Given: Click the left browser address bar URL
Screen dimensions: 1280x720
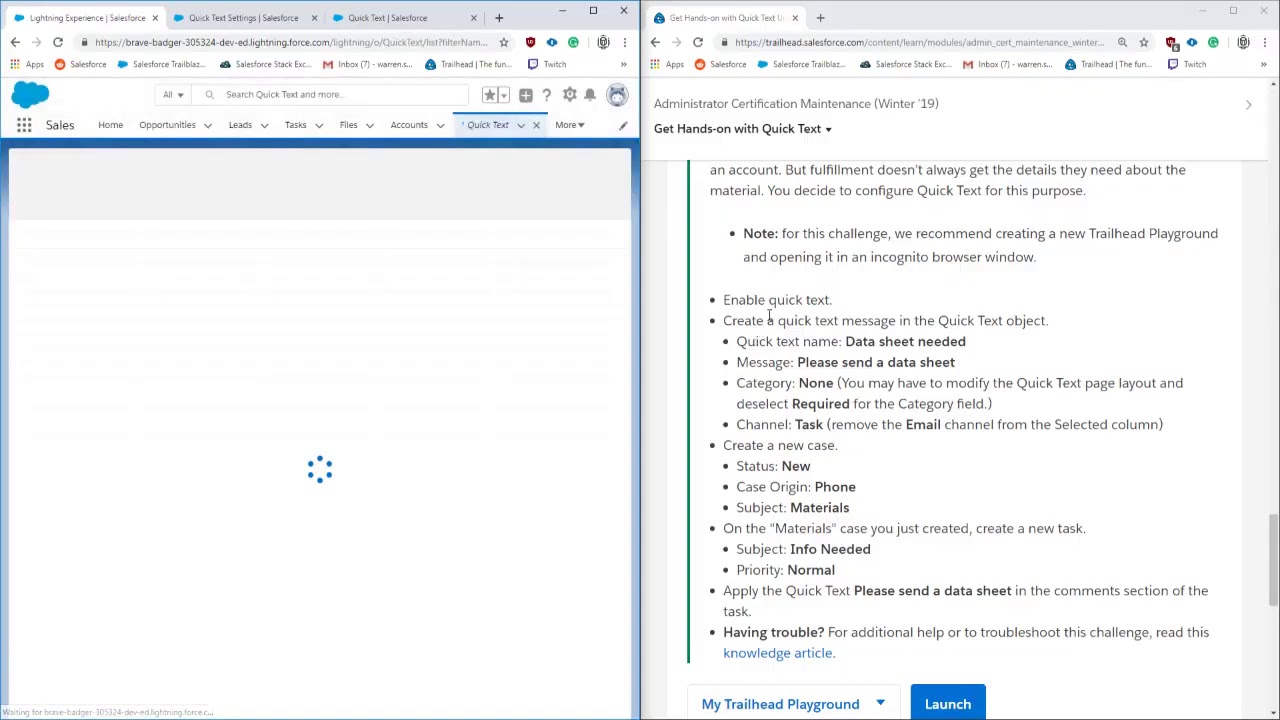Looking at the screenshot, I should pyautogui.click(x=291, y=42).
